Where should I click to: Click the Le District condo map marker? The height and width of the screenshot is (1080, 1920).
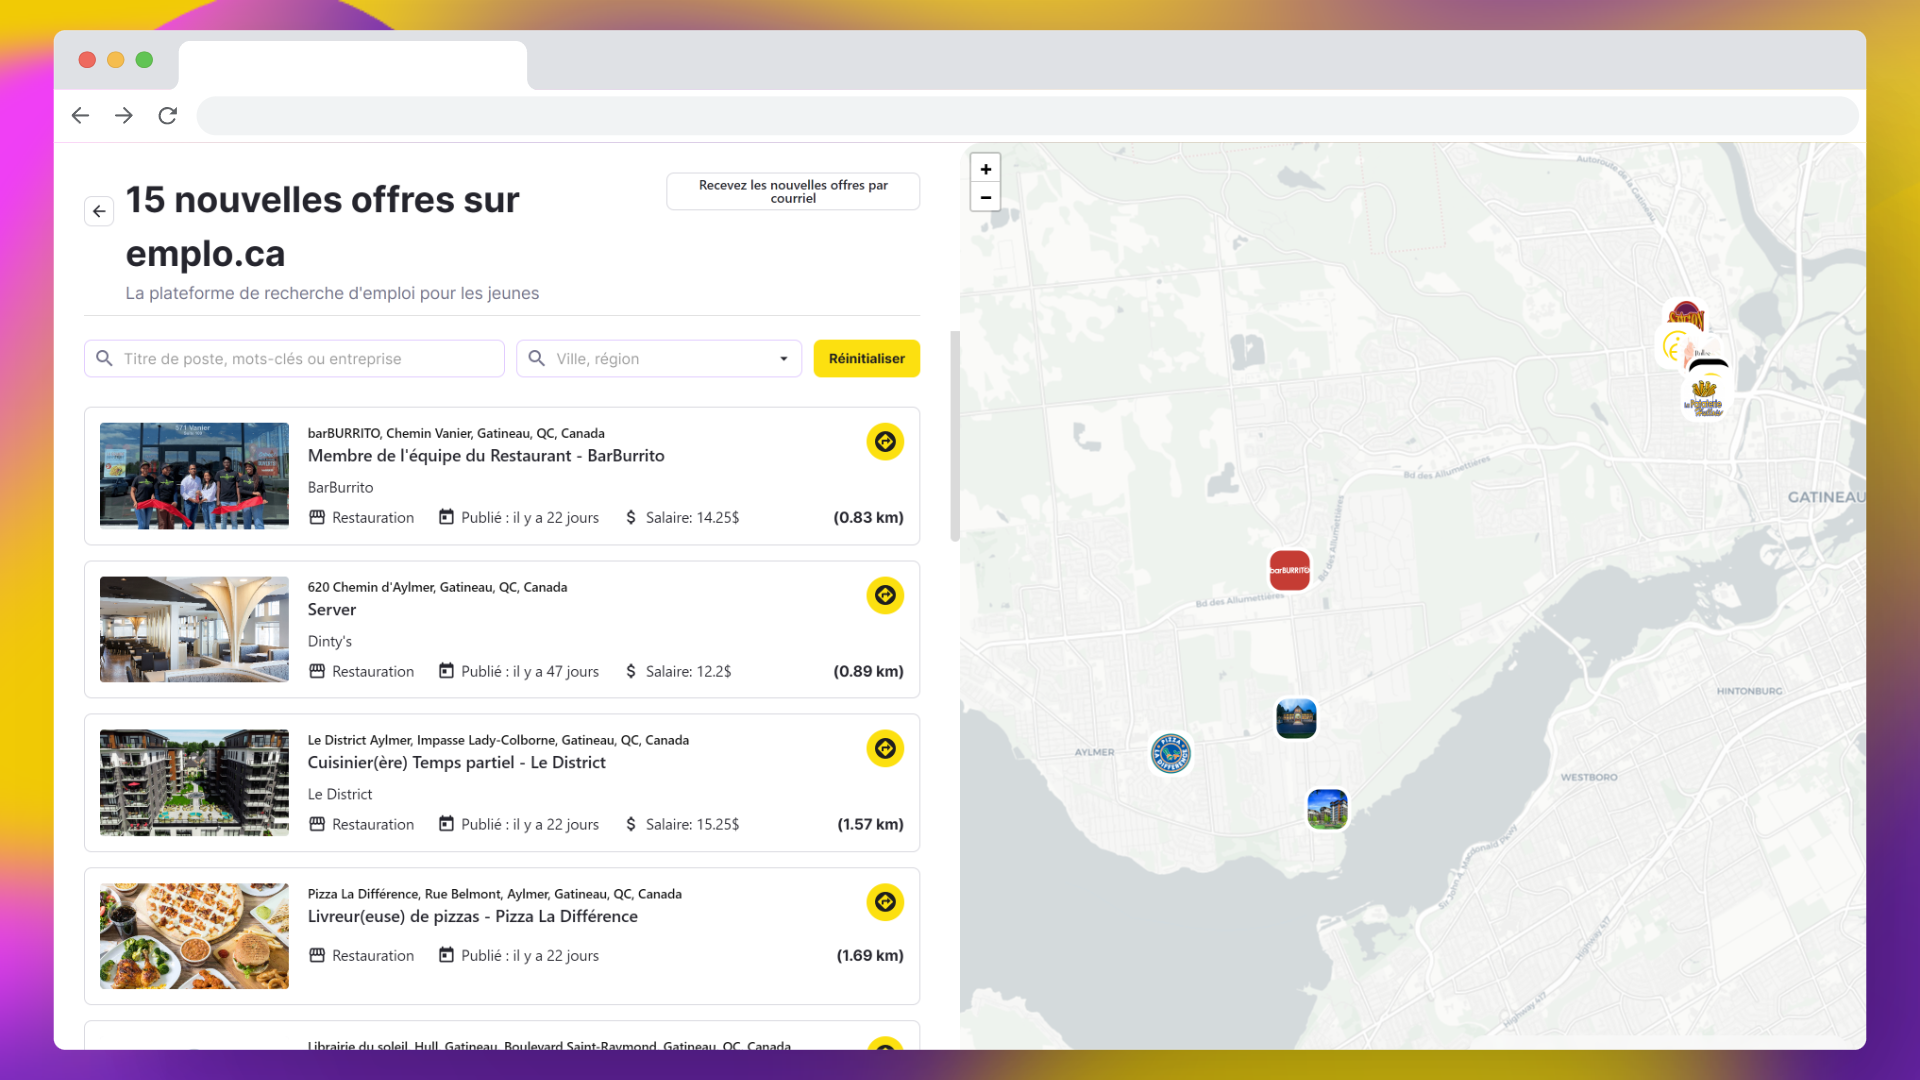(1327, 809)
